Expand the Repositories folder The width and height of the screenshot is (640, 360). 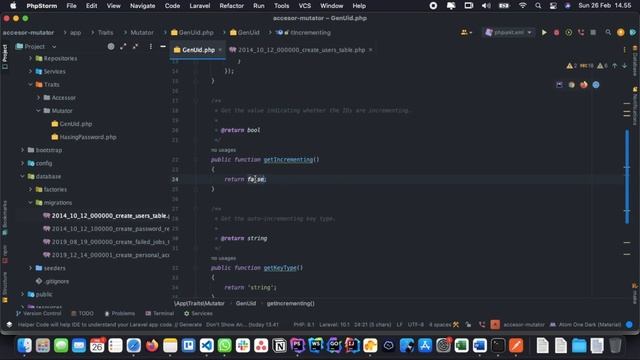31,58
